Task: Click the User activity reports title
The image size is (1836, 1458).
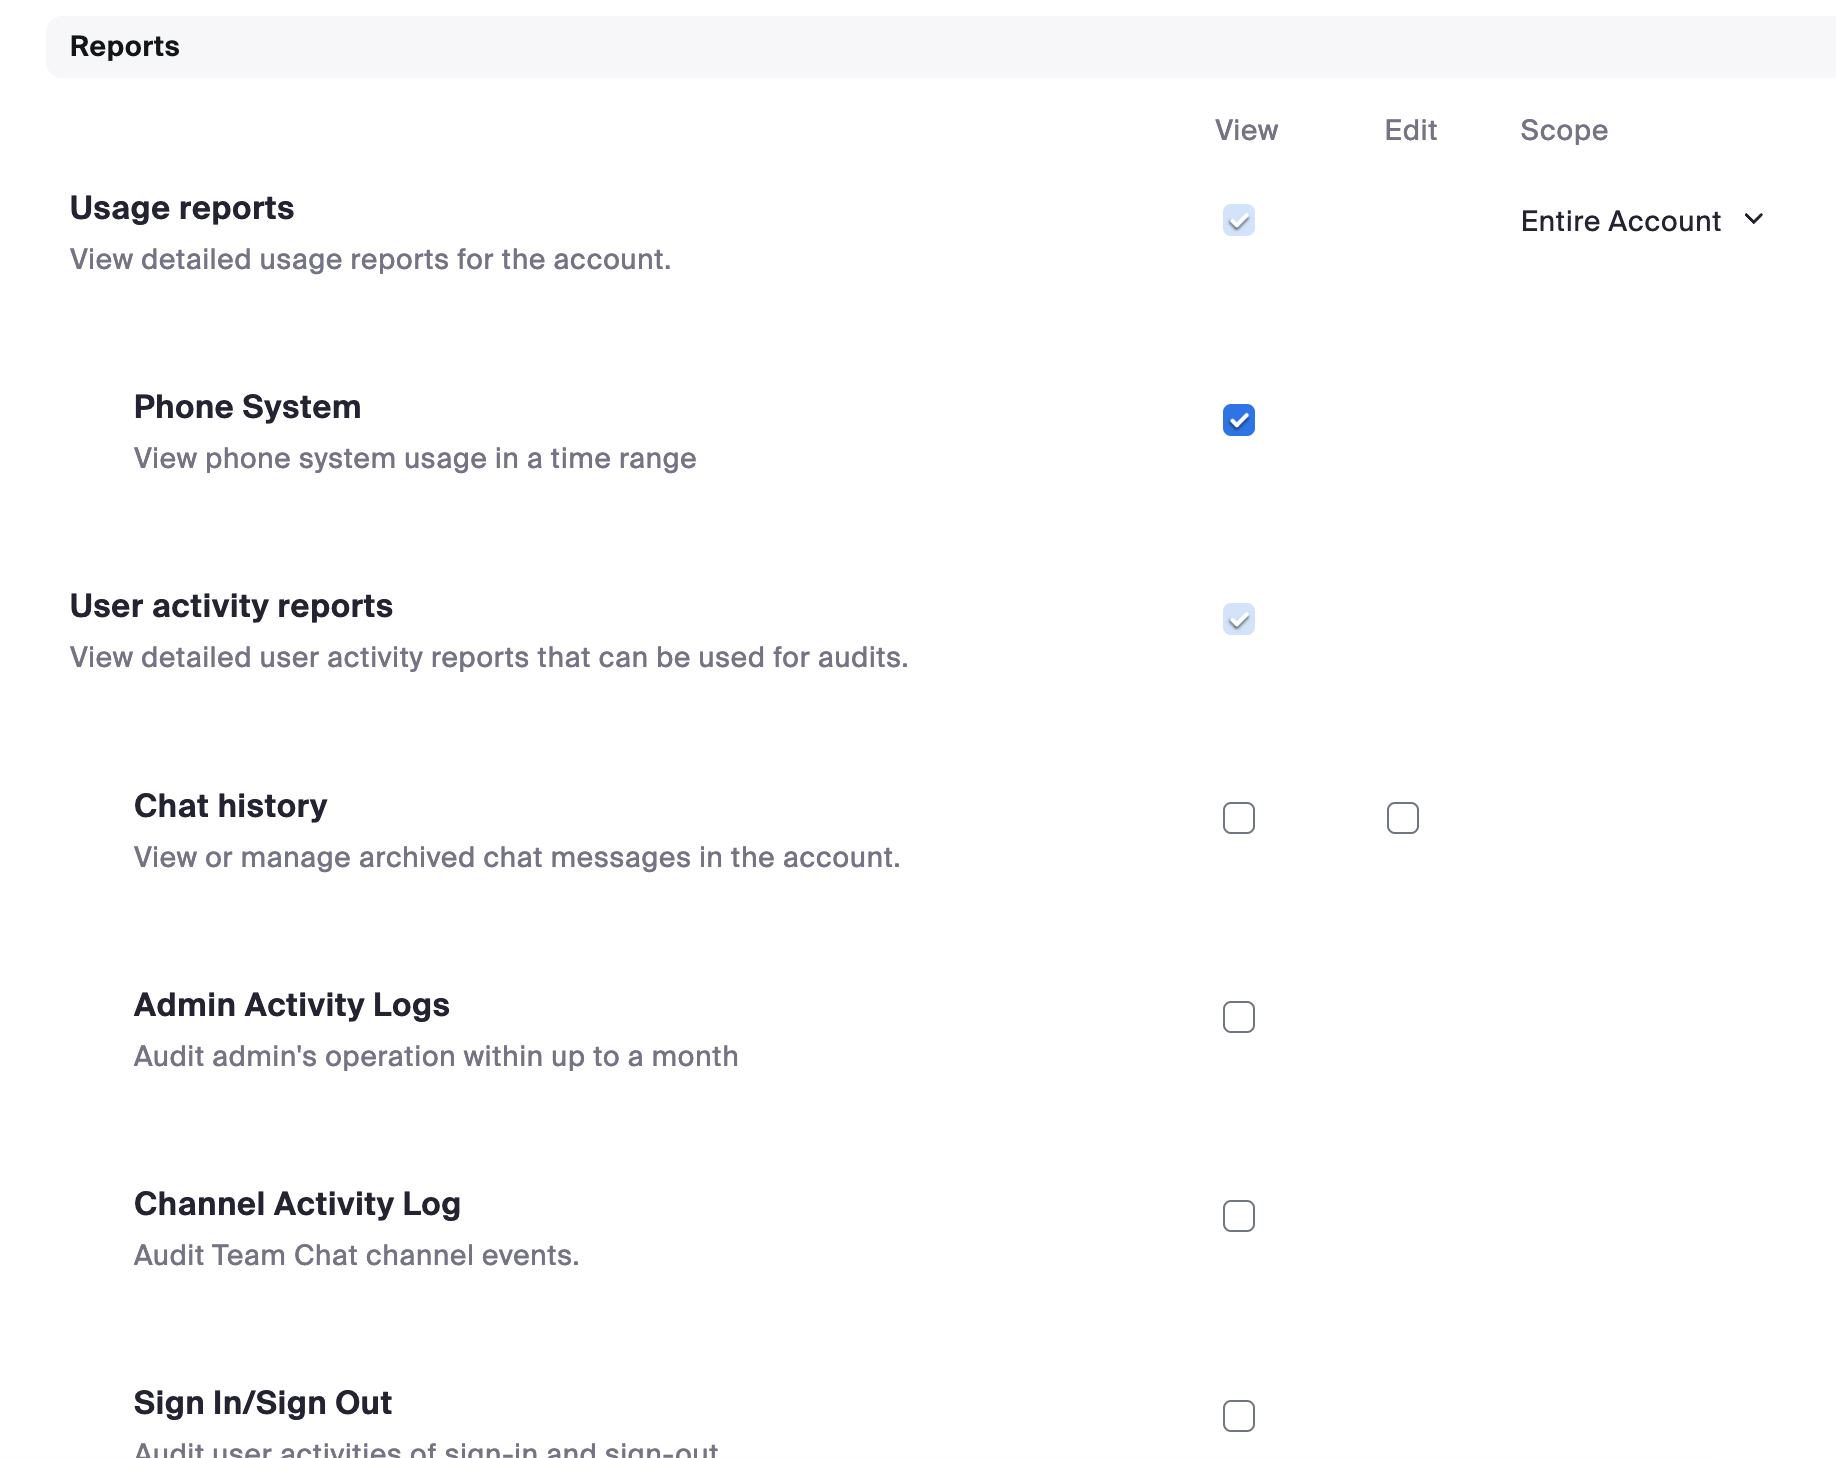Action: click(231, 606)
